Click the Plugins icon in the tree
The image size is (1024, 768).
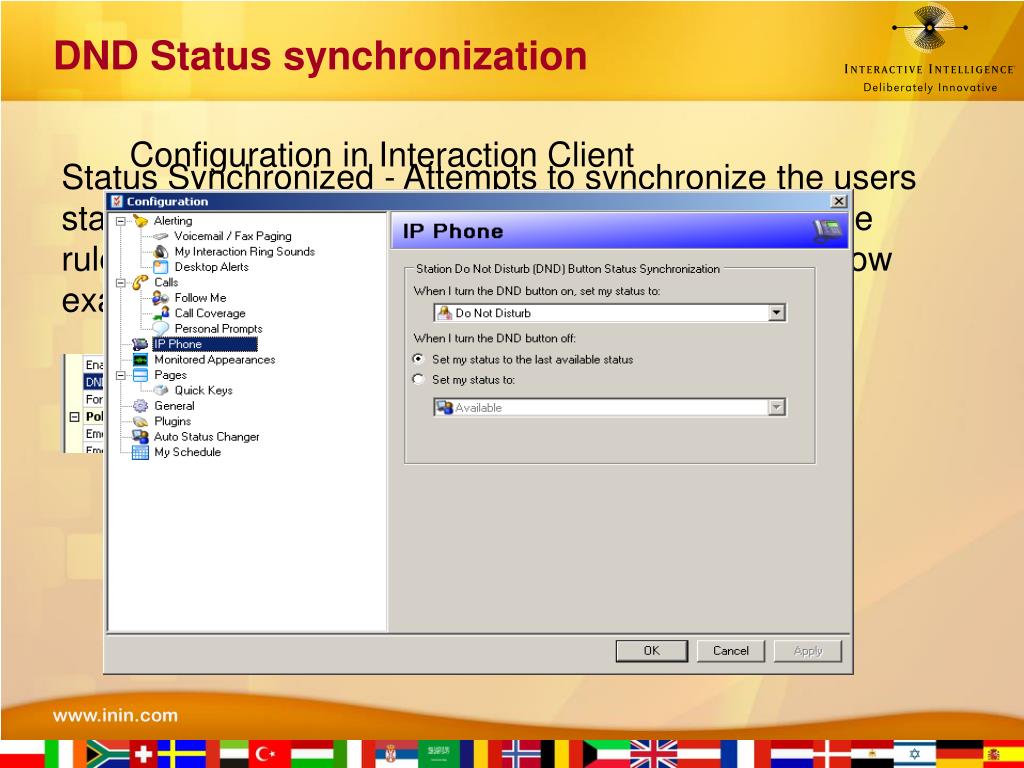(x=140, y=421)
